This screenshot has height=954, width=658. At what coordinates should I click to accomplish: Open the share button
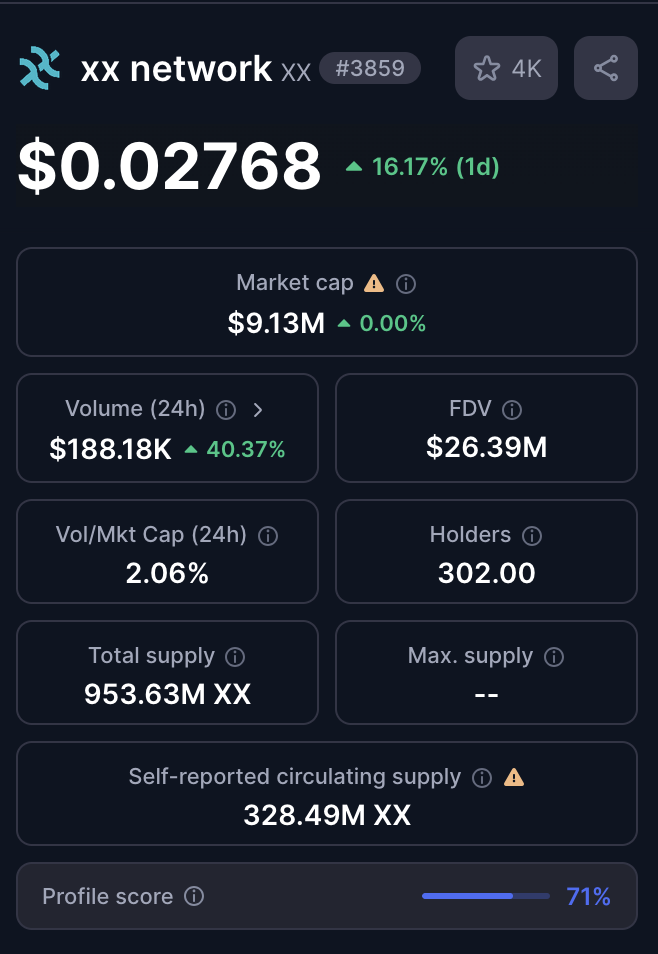(x=605, y=68)
